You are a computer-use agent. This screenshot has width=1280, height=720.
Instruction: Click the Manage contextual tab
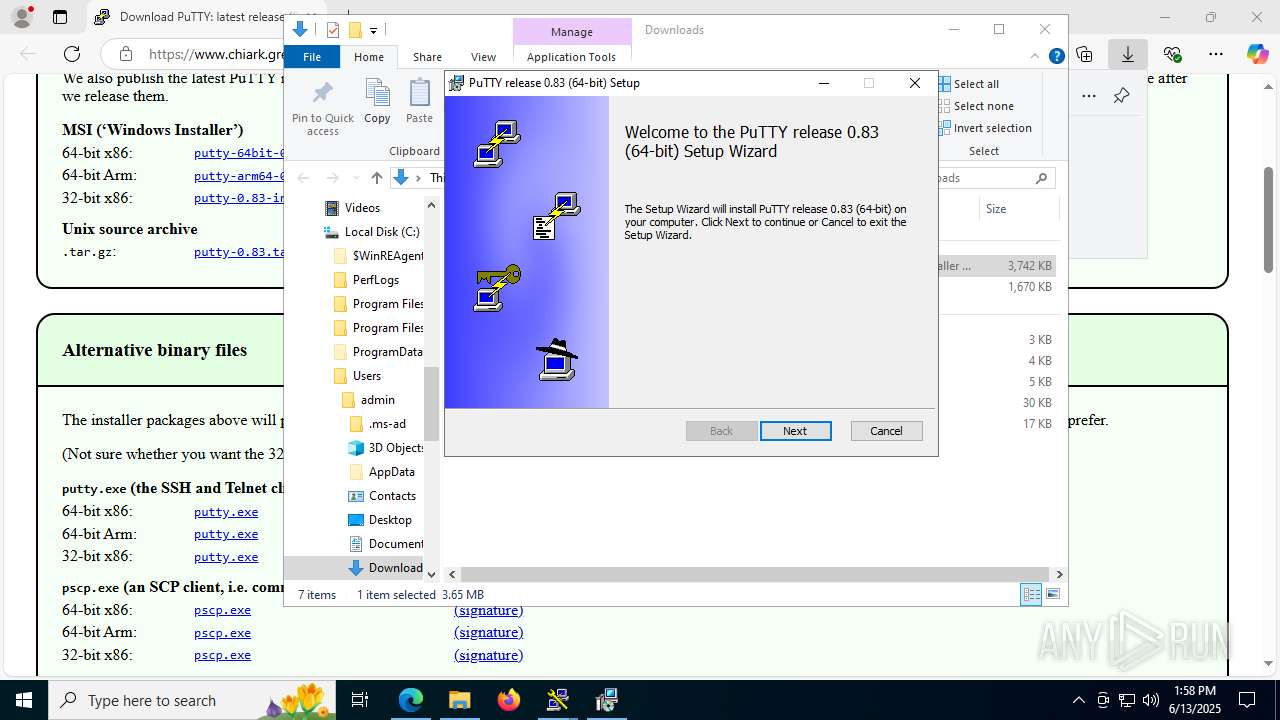click(x=571, y=31)
